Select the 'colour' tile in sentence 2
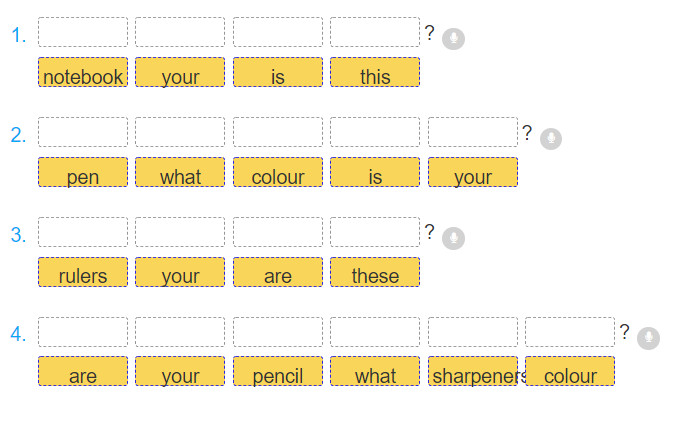This screenshot has width=695, height=421. point(278,172)
